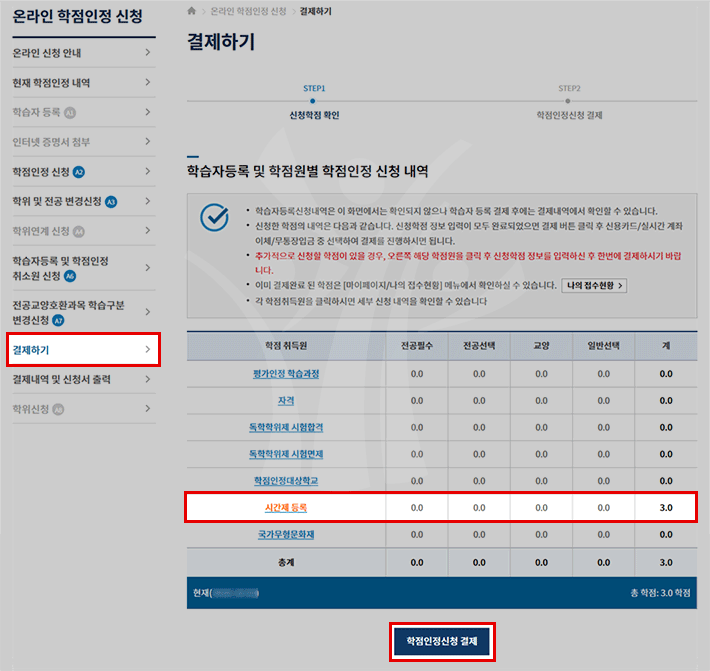Viewport: 710px width, 671px height.
Task: Click the STEP2 progress dot
Action: 568,100
